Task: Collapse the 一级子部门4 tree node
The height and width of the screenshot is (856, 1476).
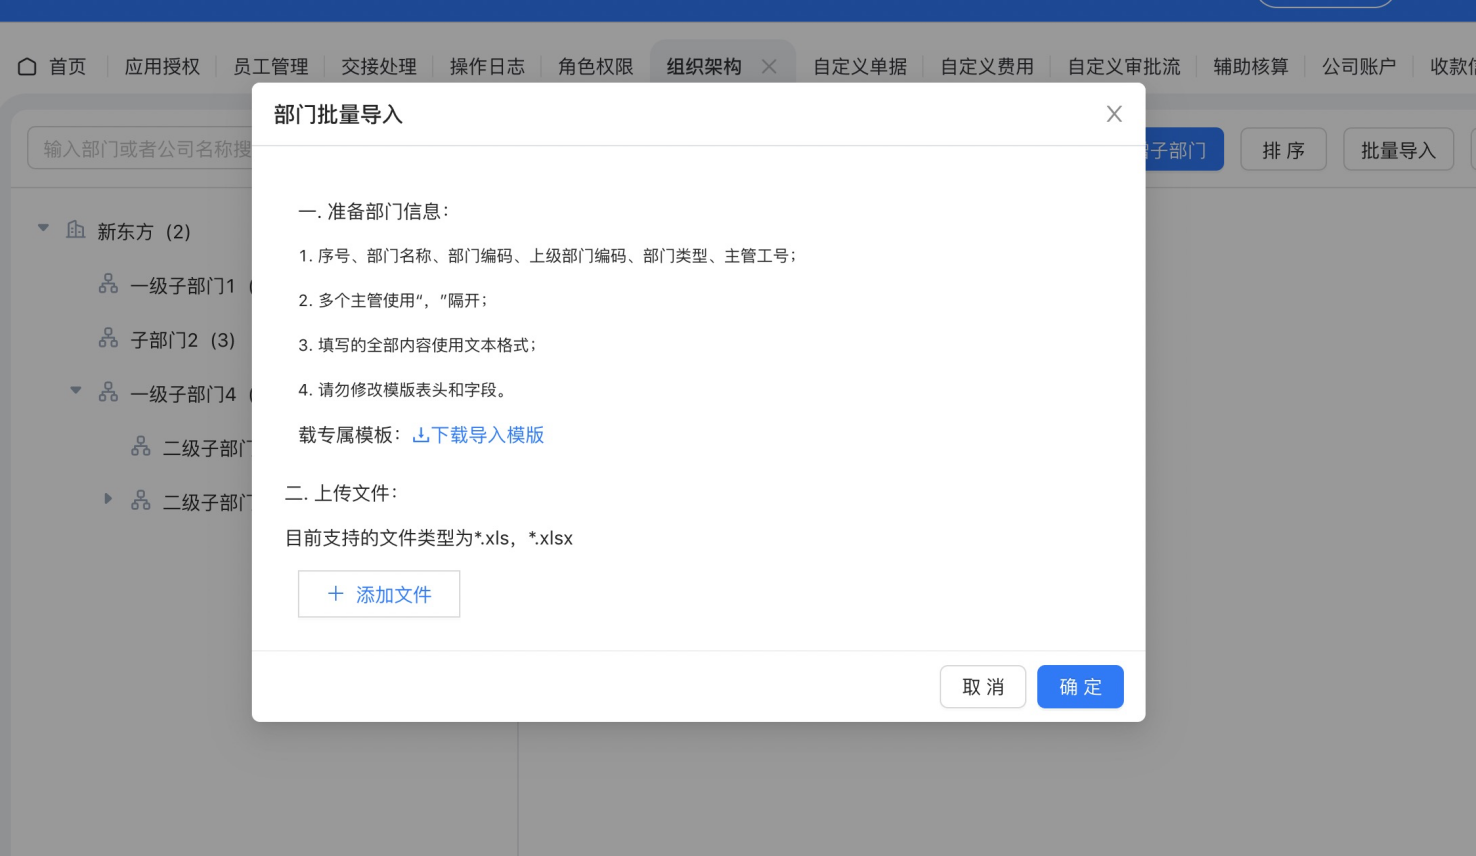Action: [75, 391]
